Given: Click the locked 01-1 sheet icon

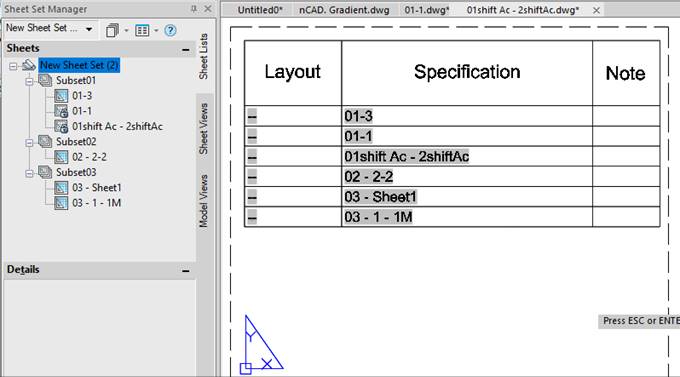Looking at the screenshot, I should pyautogui.click(x=61, y=111).
